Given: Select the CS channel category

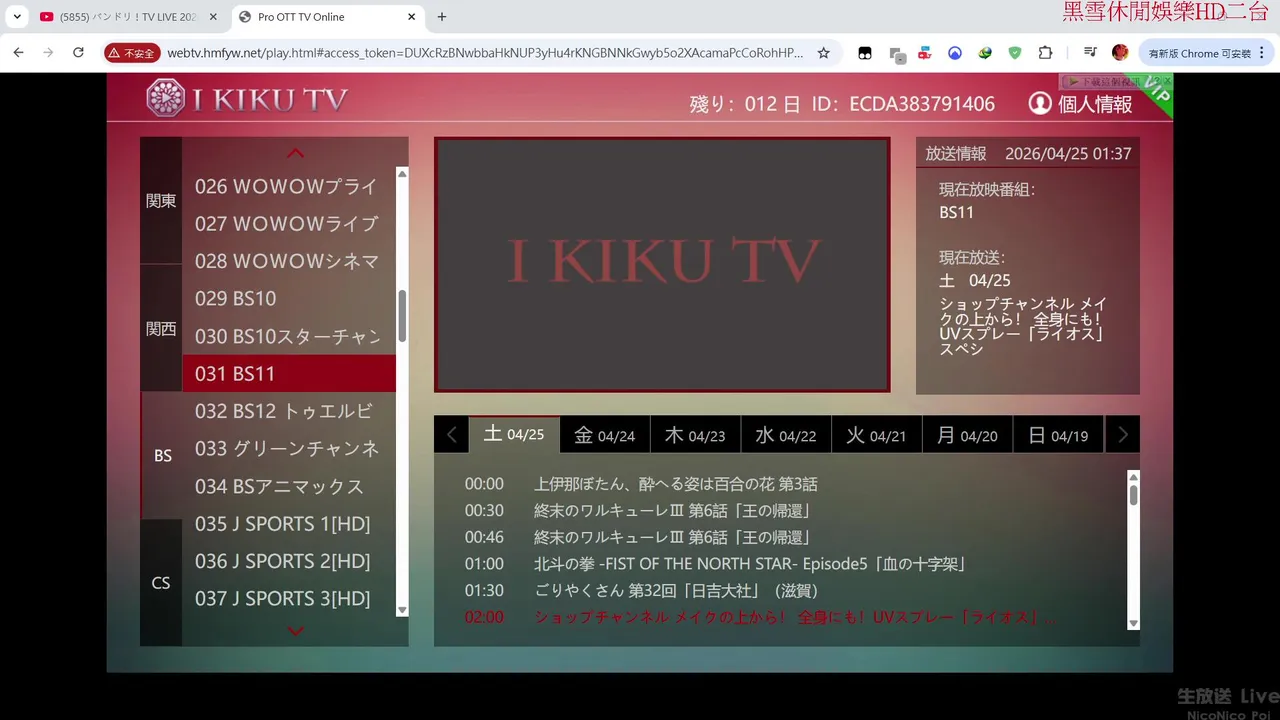Looking at the screenshot, I should click(x=161, y=583).
